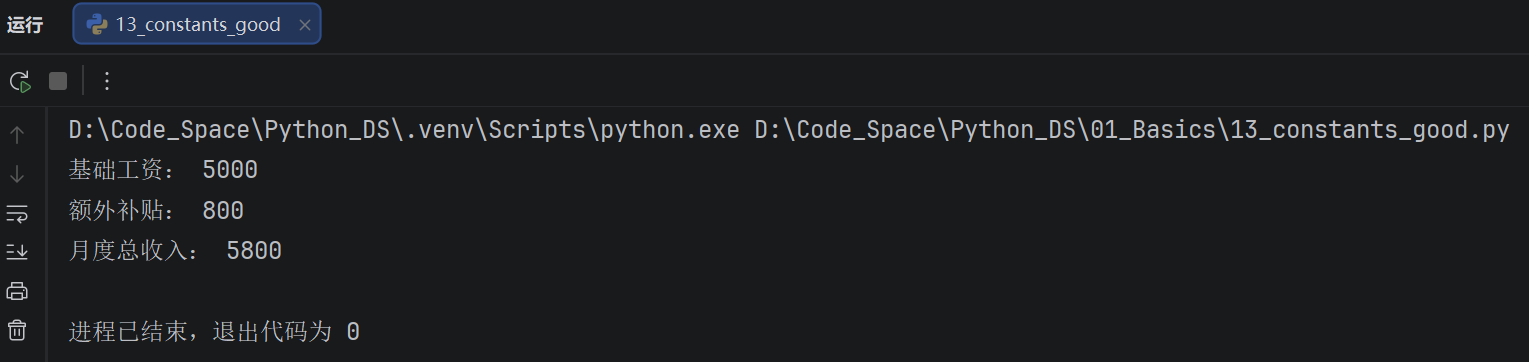Screen dimensions: 1529x362
Task: Select the 13_constants_good run tab
Action: [x=197, y=24]
